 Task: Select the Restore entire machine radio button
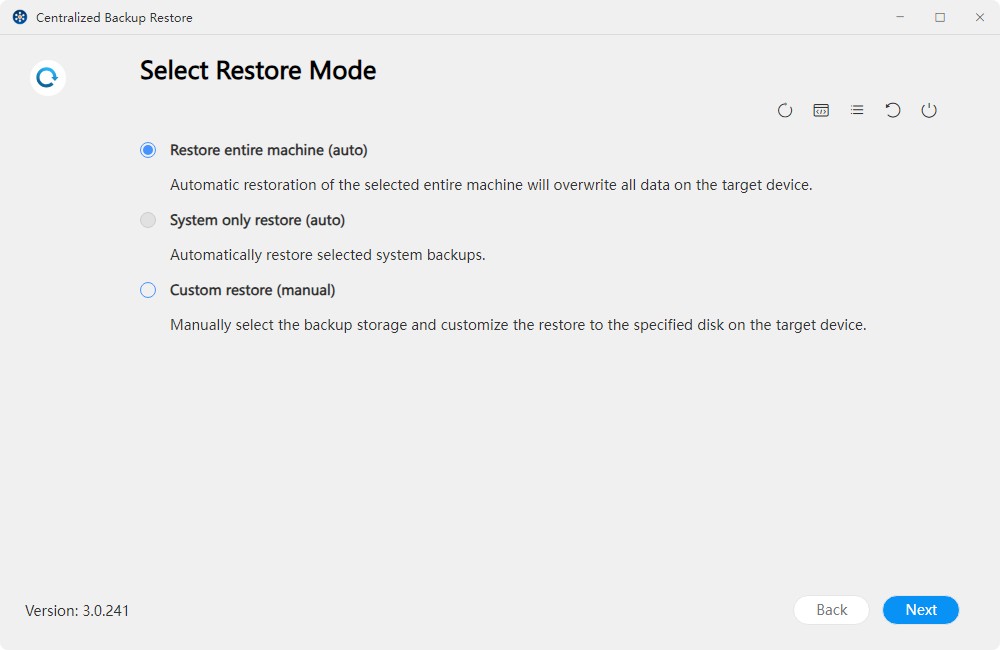pyautogui.click(x=148, y=150)
